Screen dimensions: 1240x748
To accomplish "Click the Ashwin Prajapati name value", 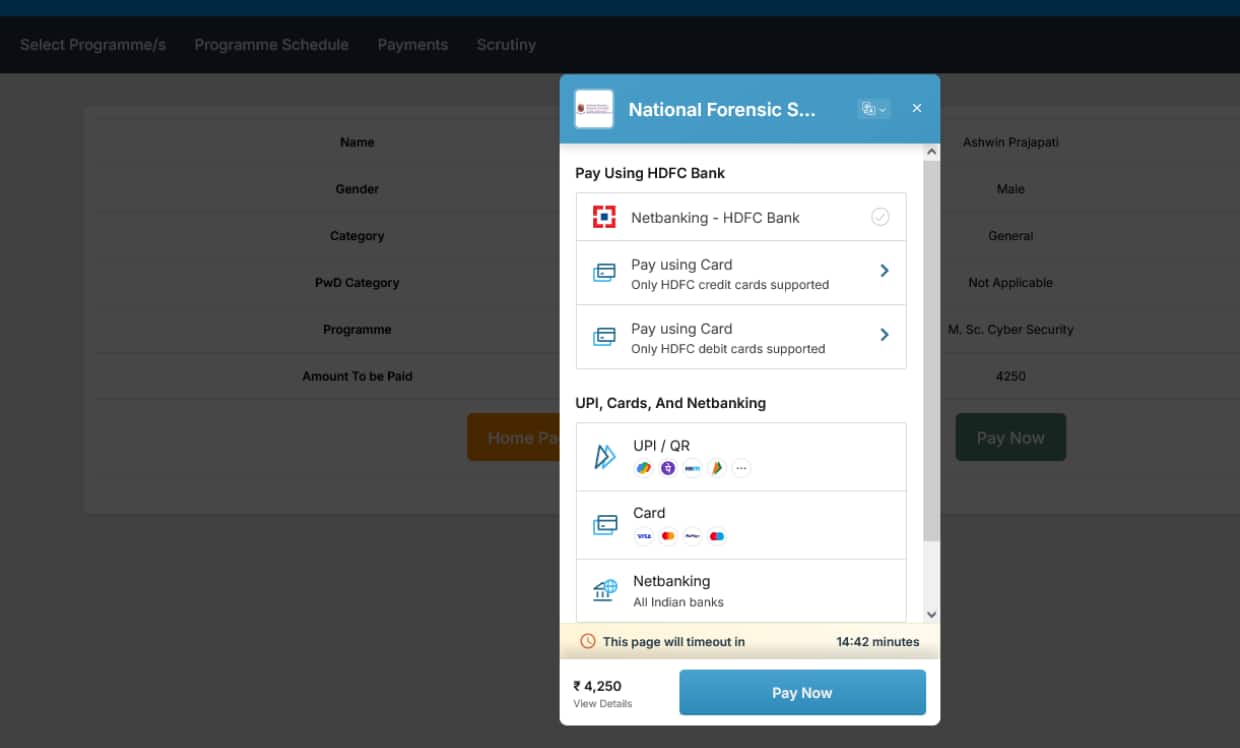I will coord(1011,142).
